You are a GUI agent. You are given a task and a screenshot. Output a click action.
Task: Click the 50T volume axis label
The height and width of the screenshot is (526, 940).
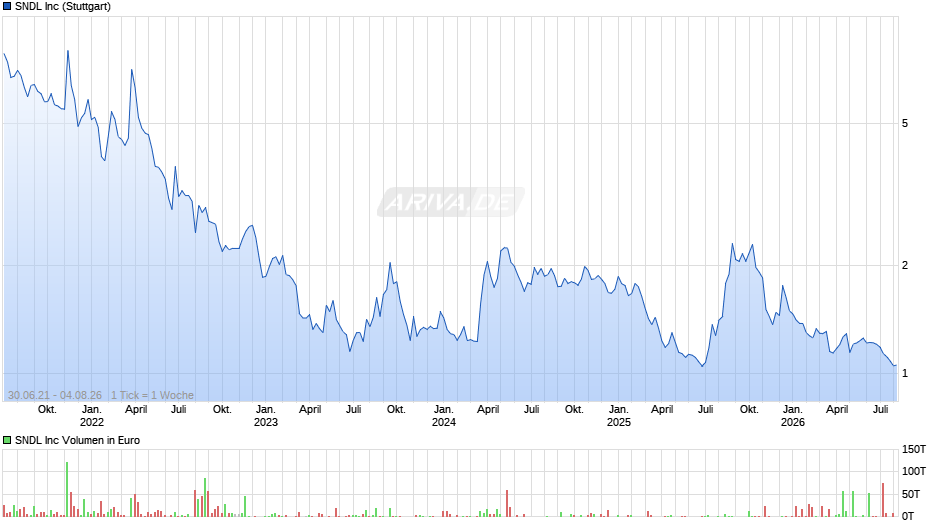tap(911, 494)
